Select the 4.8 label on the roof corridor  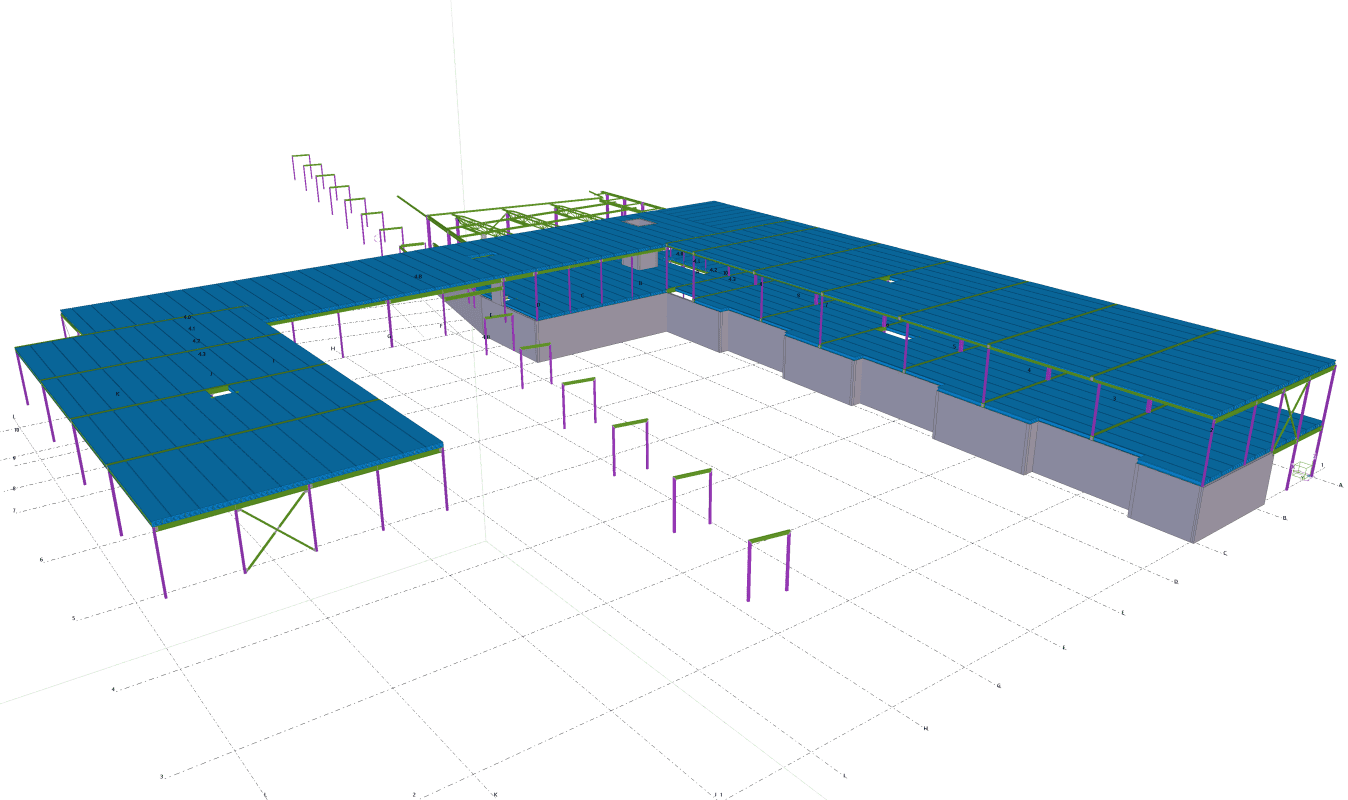click(x=418, y=275)
